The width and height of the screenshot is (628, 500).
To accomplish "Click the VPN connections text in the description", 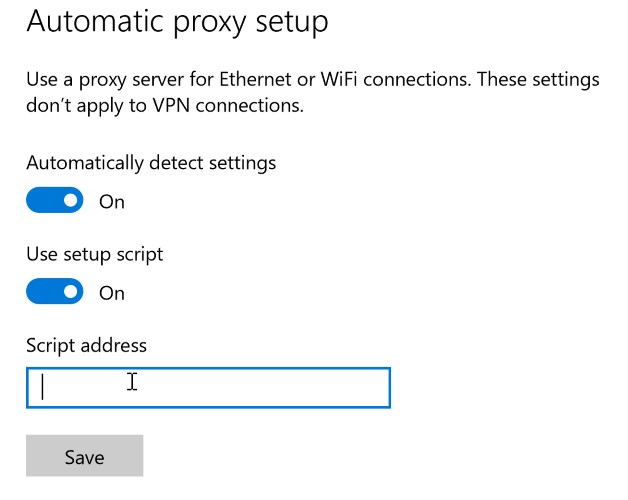I will tap(228, 106).
